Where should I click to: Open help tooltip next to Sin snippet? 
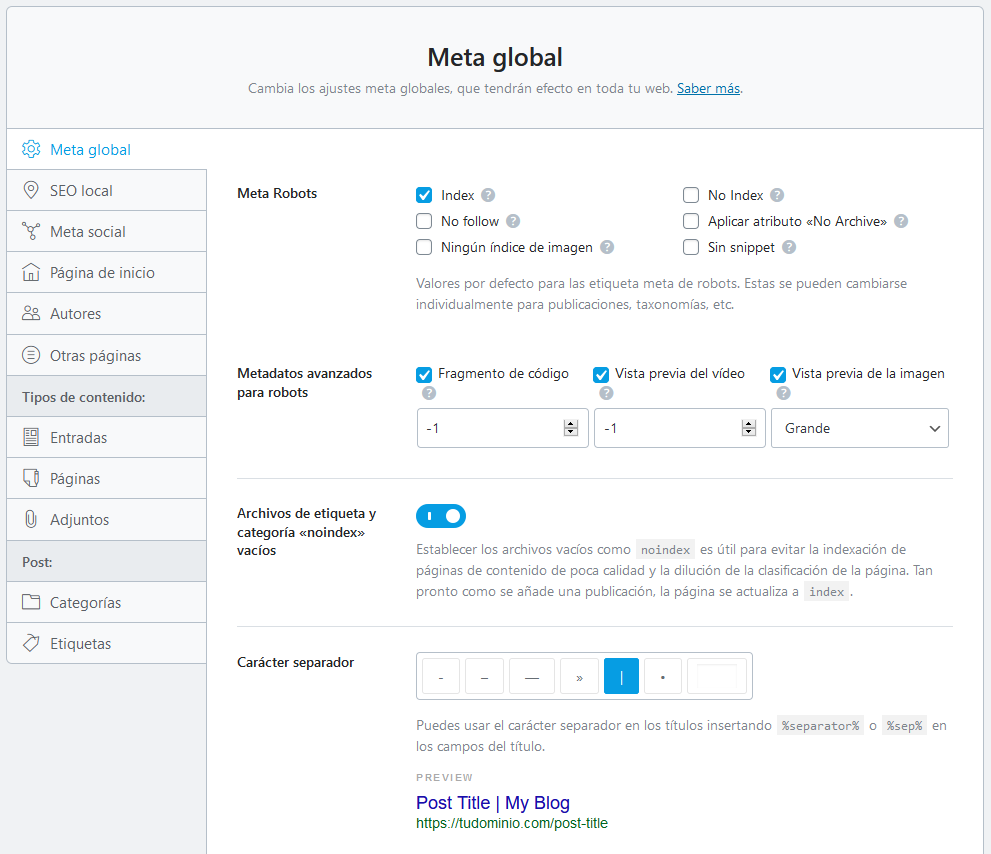pyautogui.click(x=789, y=247)
